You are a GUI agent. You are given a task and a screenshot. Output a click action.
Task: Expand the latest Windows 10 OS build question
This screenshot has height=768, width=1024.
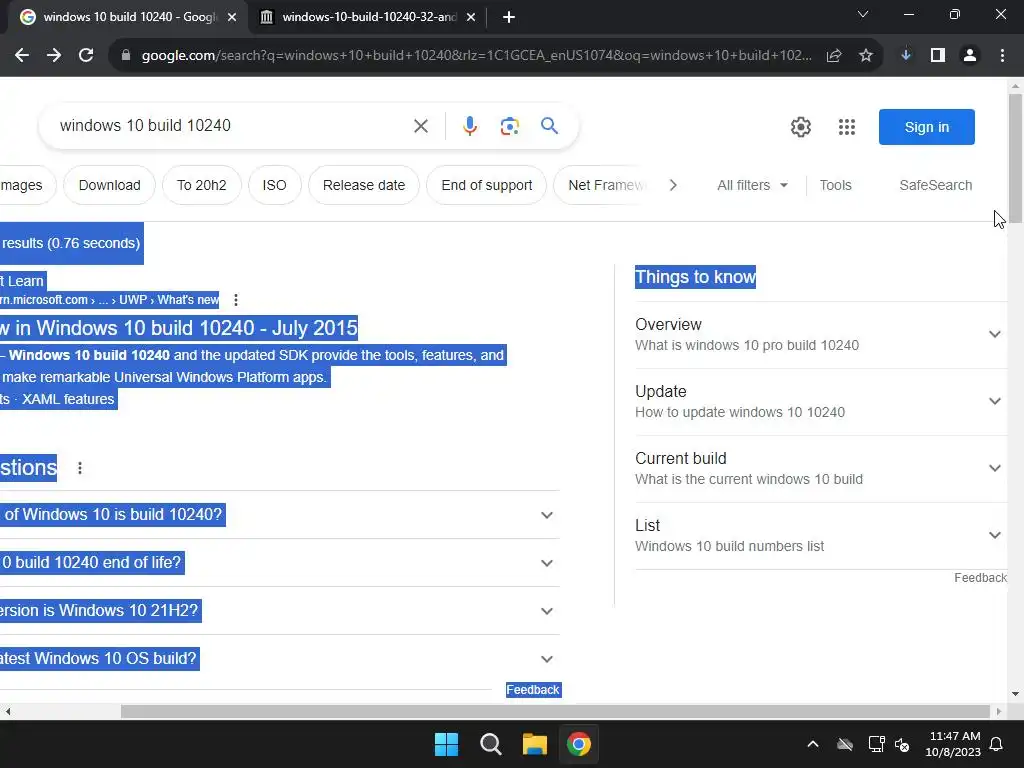(x=280, y=658)
